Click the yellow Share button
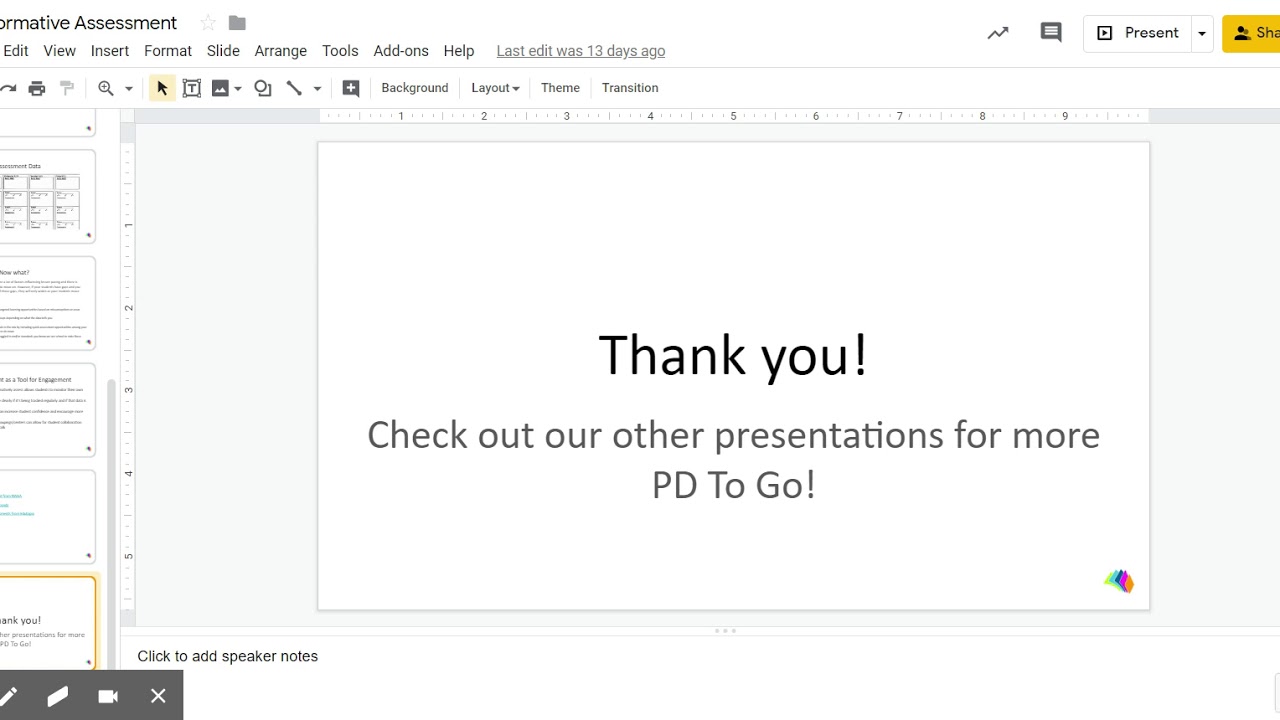This screenshot has height=720, width=1280. (x=1252, y=33)
